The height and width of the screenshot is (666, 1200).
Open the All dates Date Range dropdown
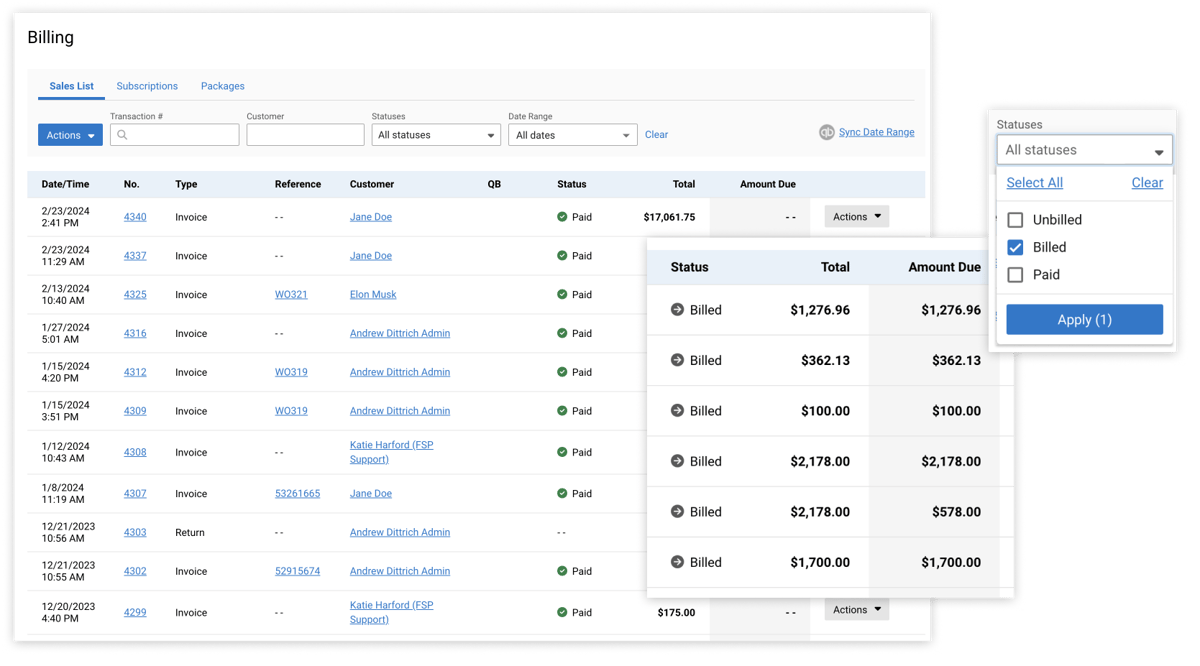[572, 135]
